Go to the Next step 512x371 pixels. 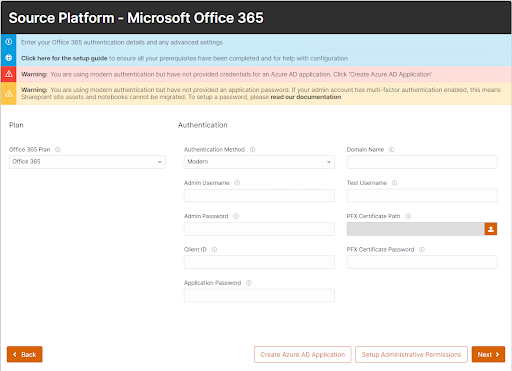[488, 354]
